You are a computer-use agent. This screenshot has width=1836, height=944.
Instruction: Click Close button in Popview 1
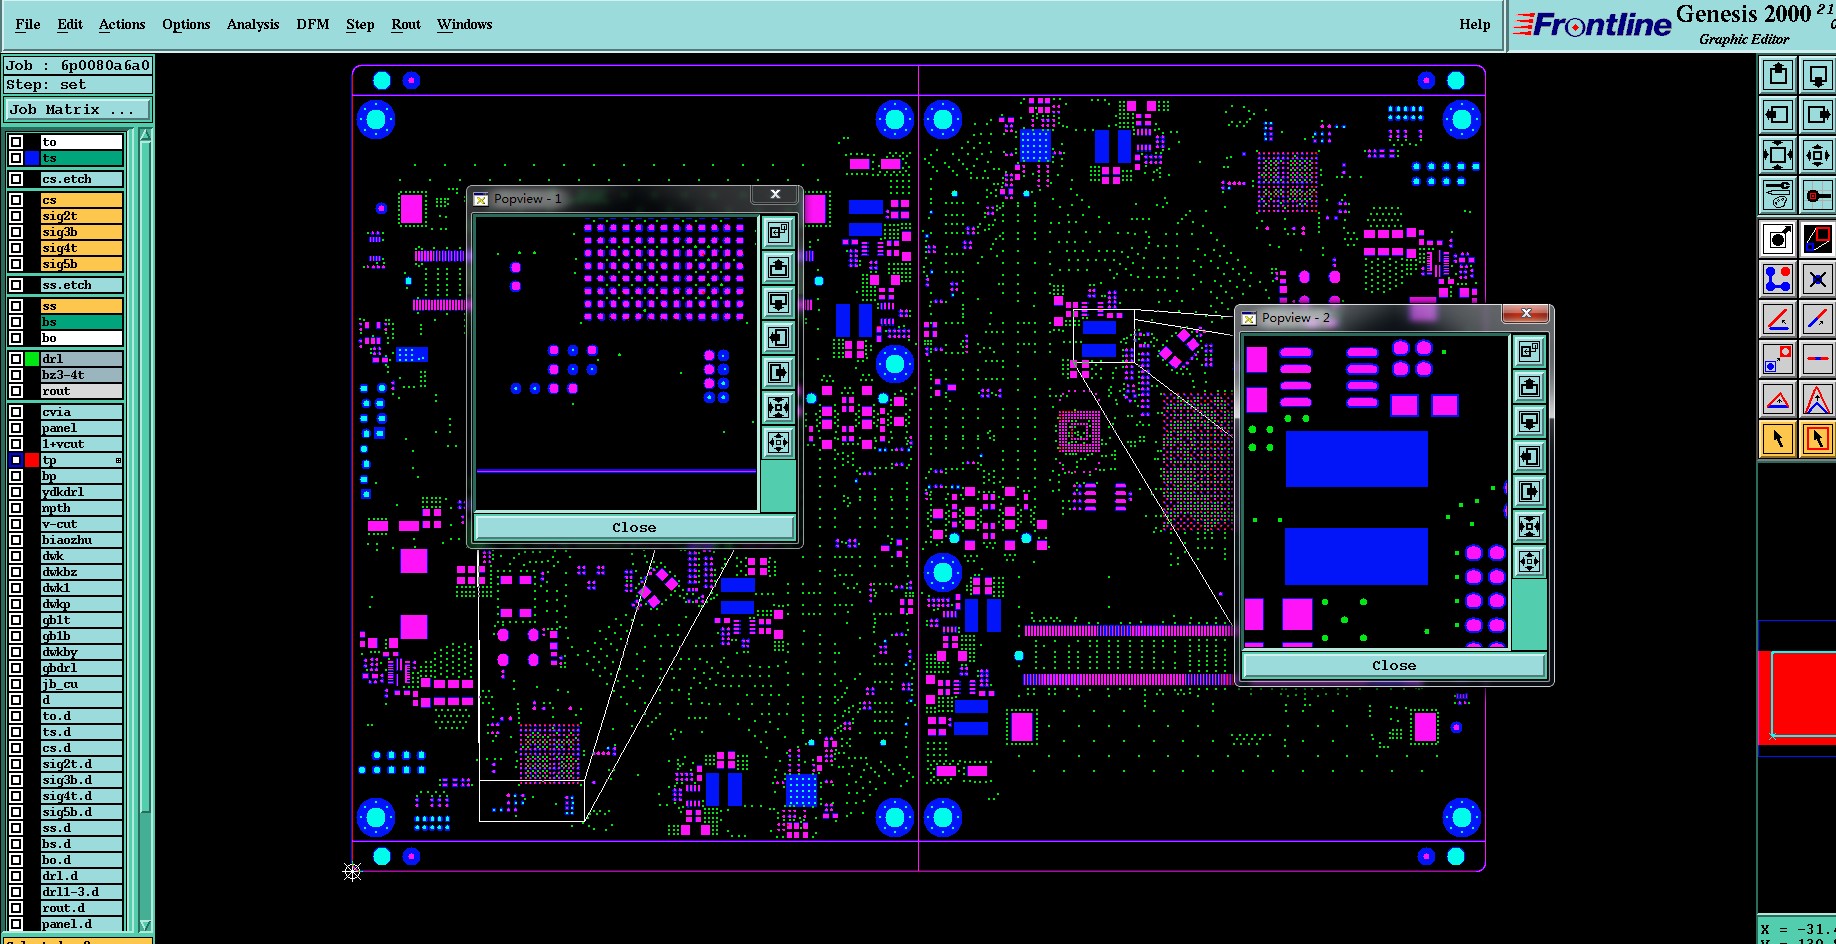point(634,527)
